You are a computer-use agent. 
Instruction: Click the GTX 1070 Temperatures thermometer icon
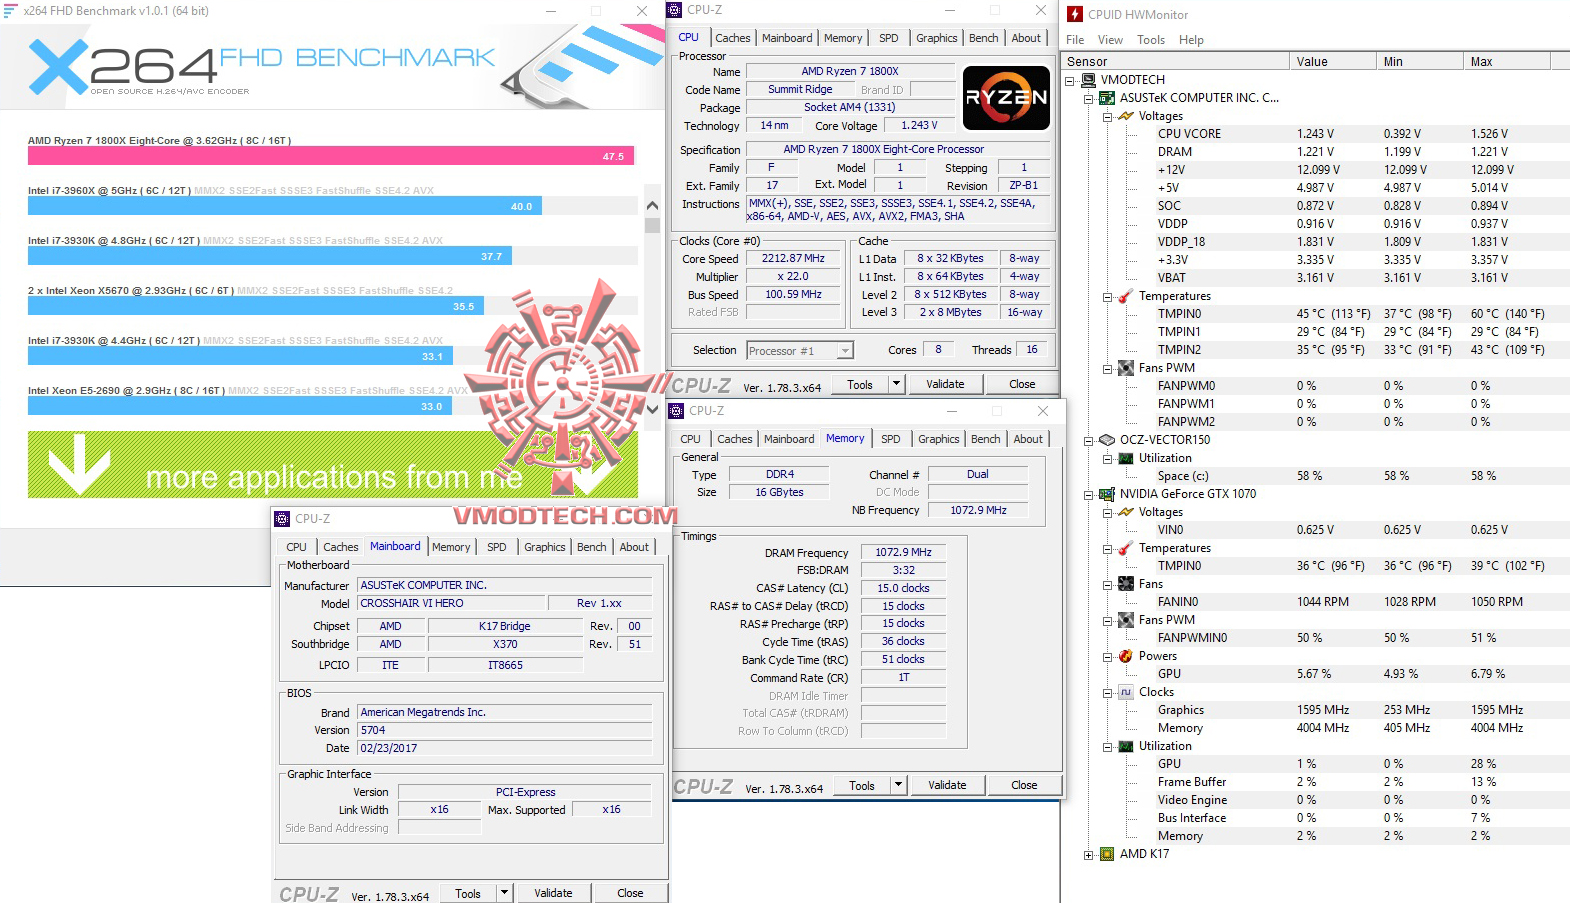(1126, 548)
